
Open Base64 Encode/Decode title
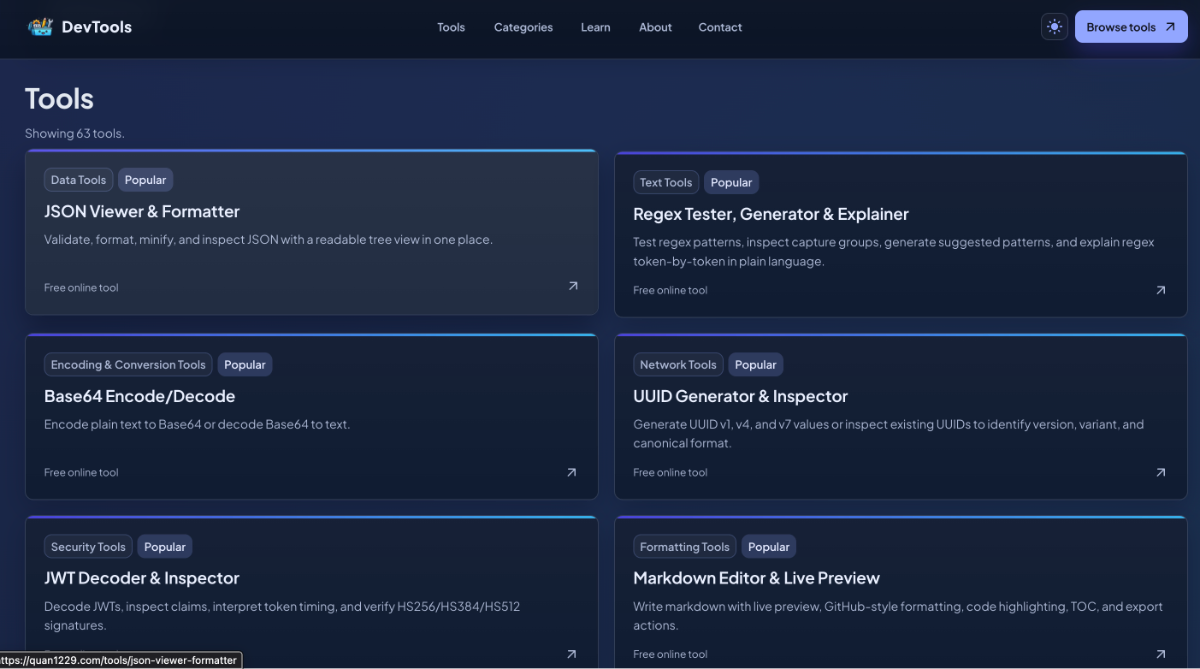point(140,396)
